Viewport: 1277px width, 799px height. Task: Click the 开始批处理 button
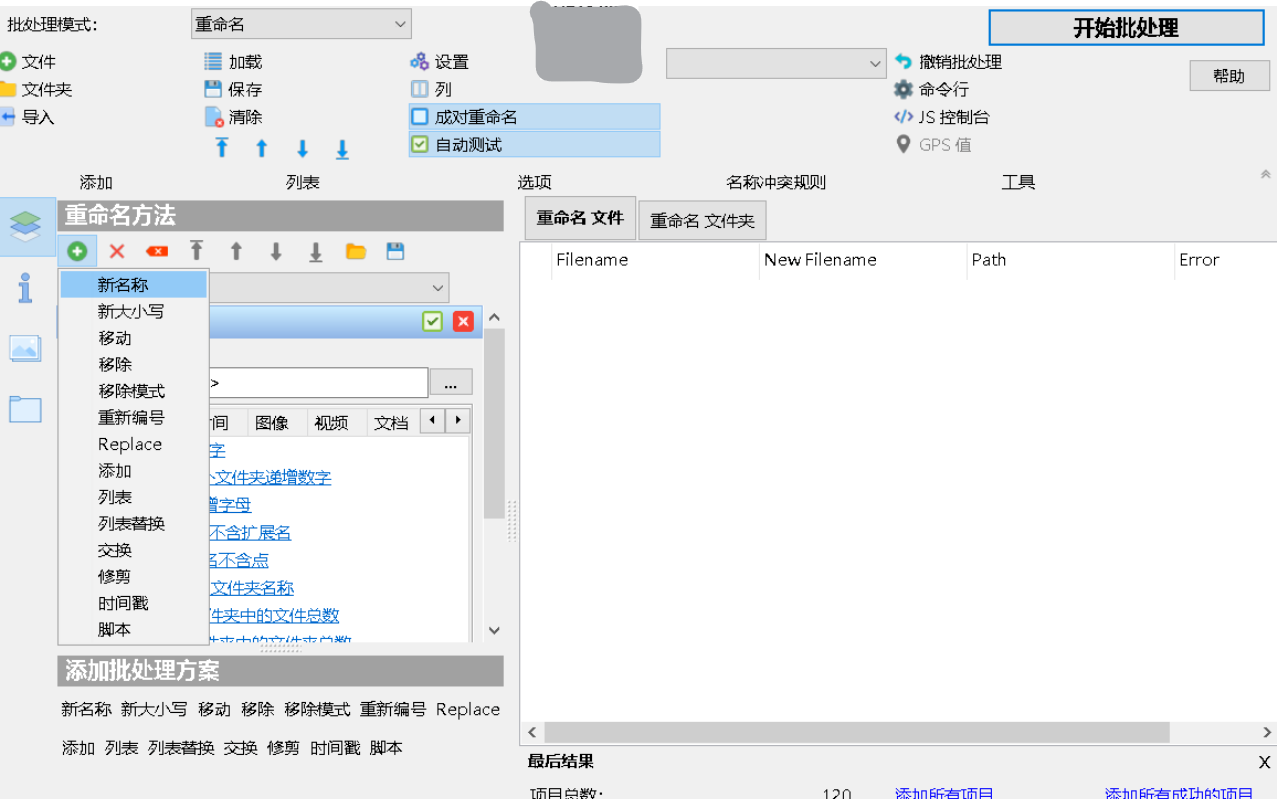tap(1125, 28)
